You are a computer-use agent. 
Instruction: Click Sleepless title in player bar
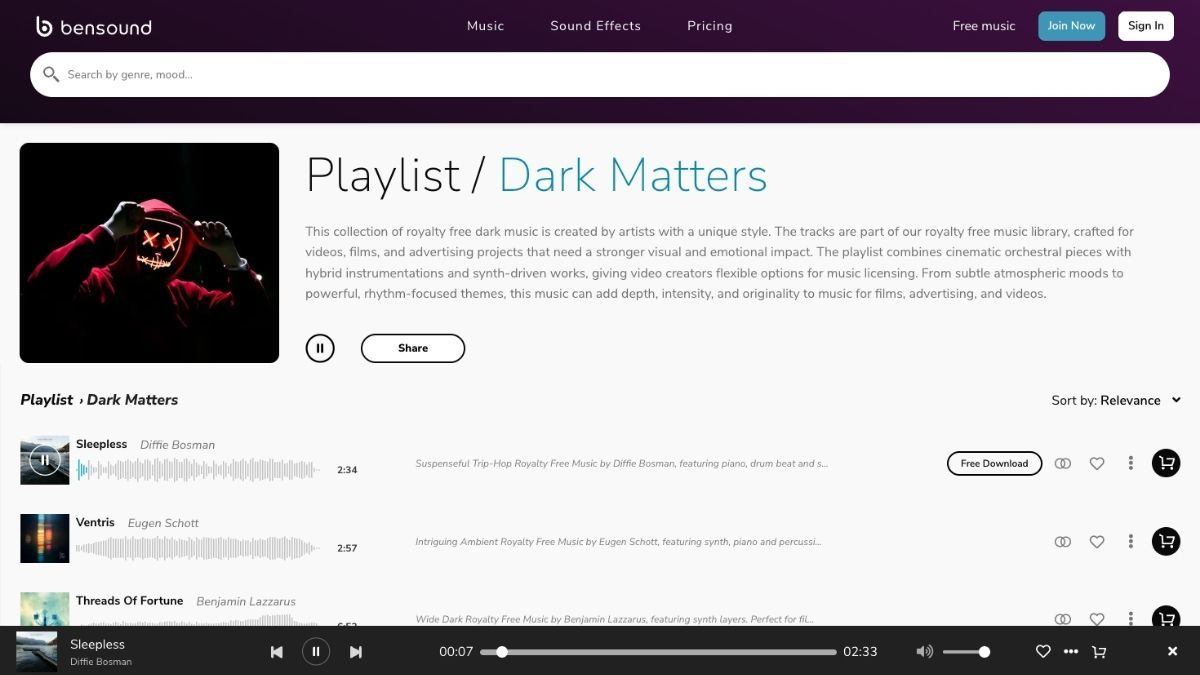pos(97,644)
